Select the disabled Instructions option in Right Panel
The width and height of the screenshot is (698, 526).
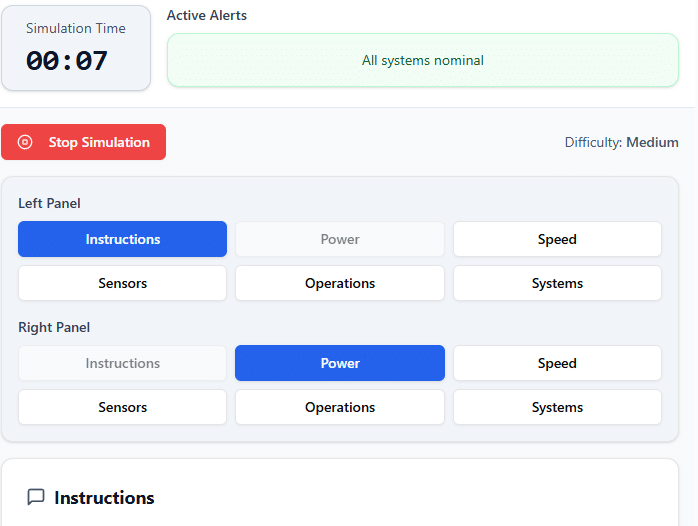click(122, 363)
